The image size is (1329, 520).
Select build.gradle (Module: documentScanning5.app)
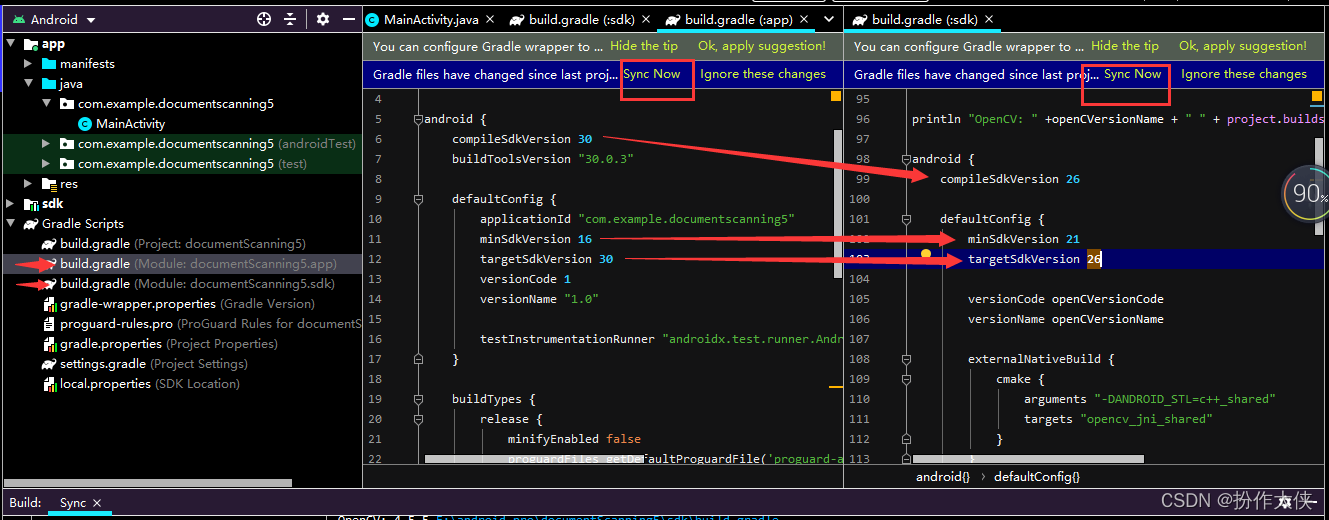tap(198, 264)
